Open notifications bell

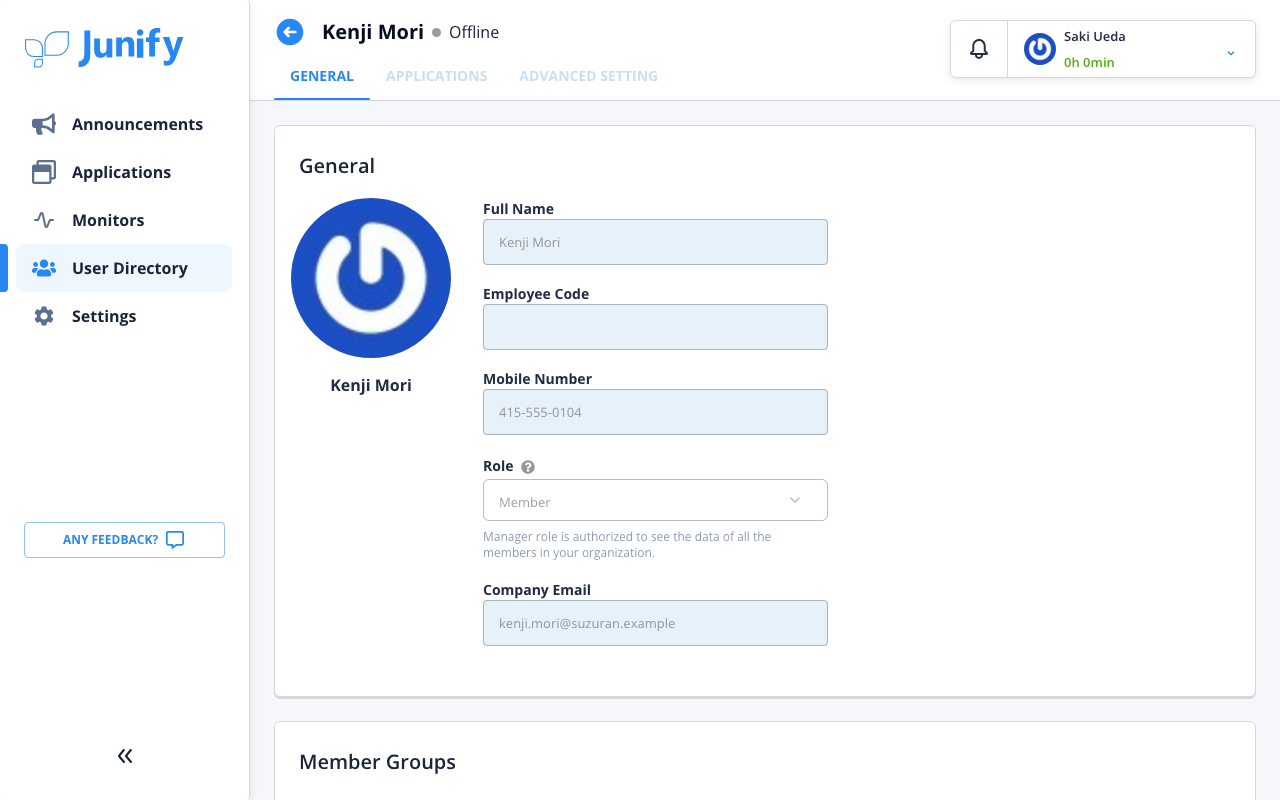pos(979,48)
